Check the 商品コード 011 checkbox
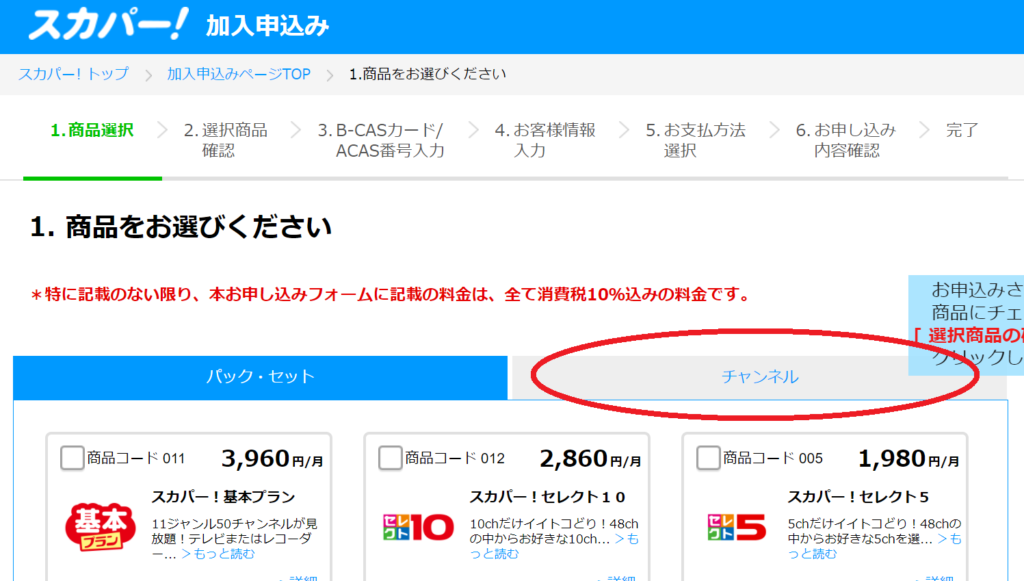Image resolution: width=1024 pixels, height=581 pixels. 72,458
